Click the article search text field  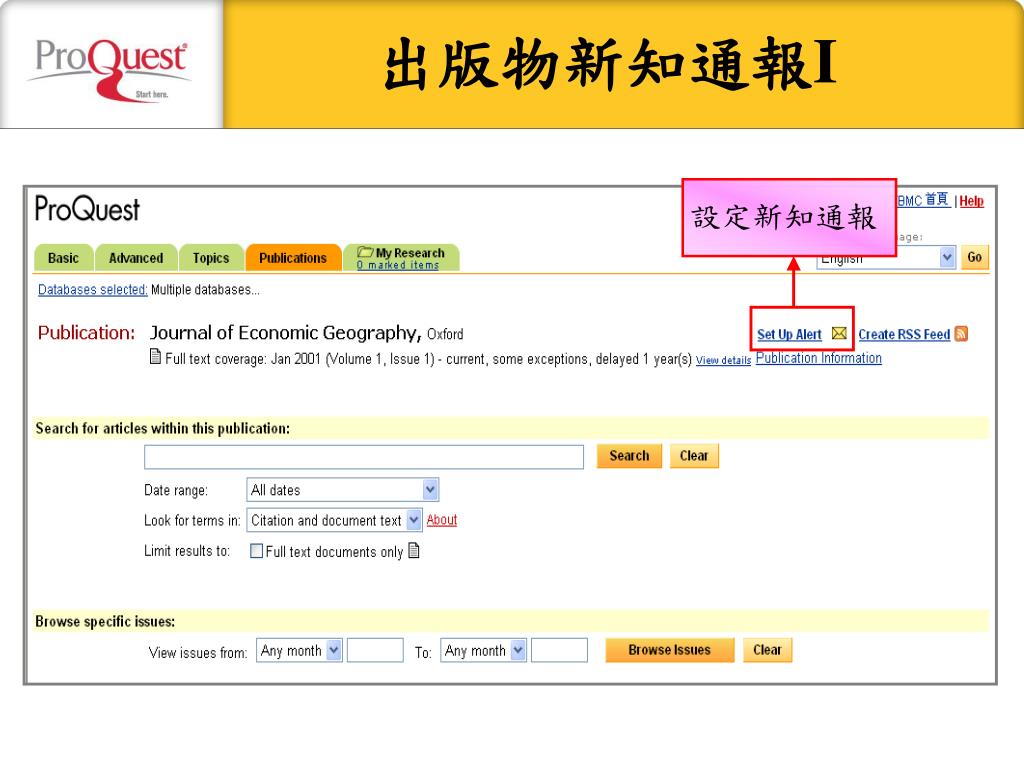[364, 457]
